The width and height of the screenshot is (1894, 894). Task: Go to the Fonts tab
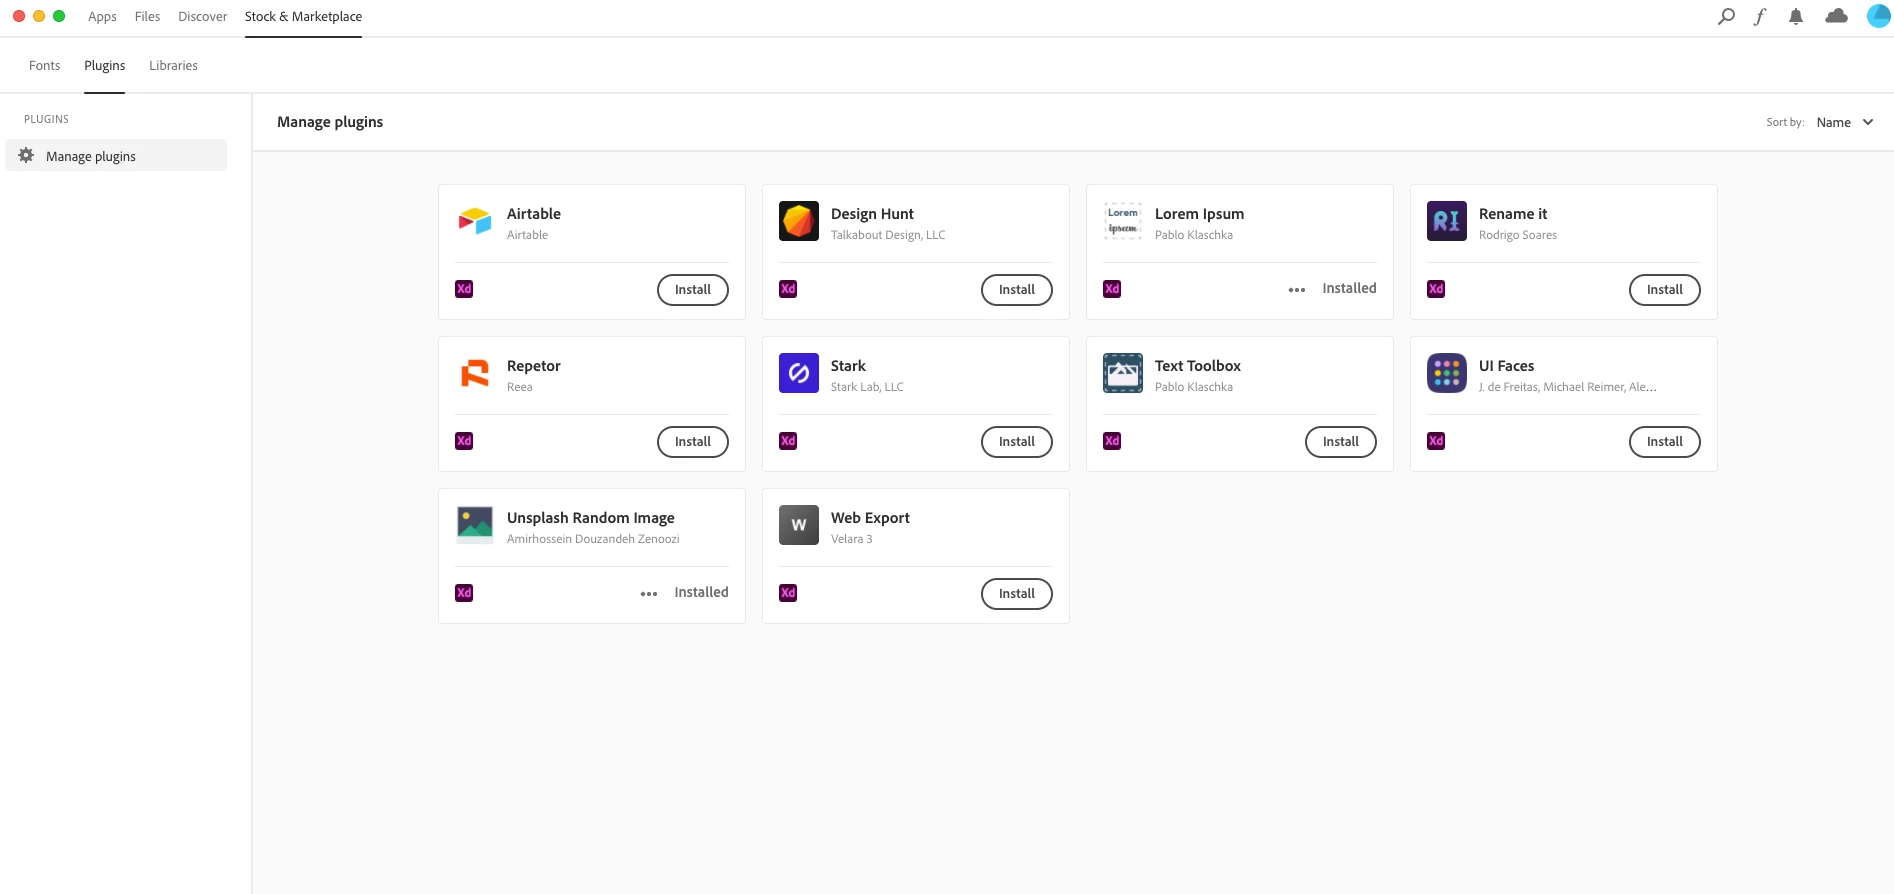pyautogui.click(x=44, y=65)
